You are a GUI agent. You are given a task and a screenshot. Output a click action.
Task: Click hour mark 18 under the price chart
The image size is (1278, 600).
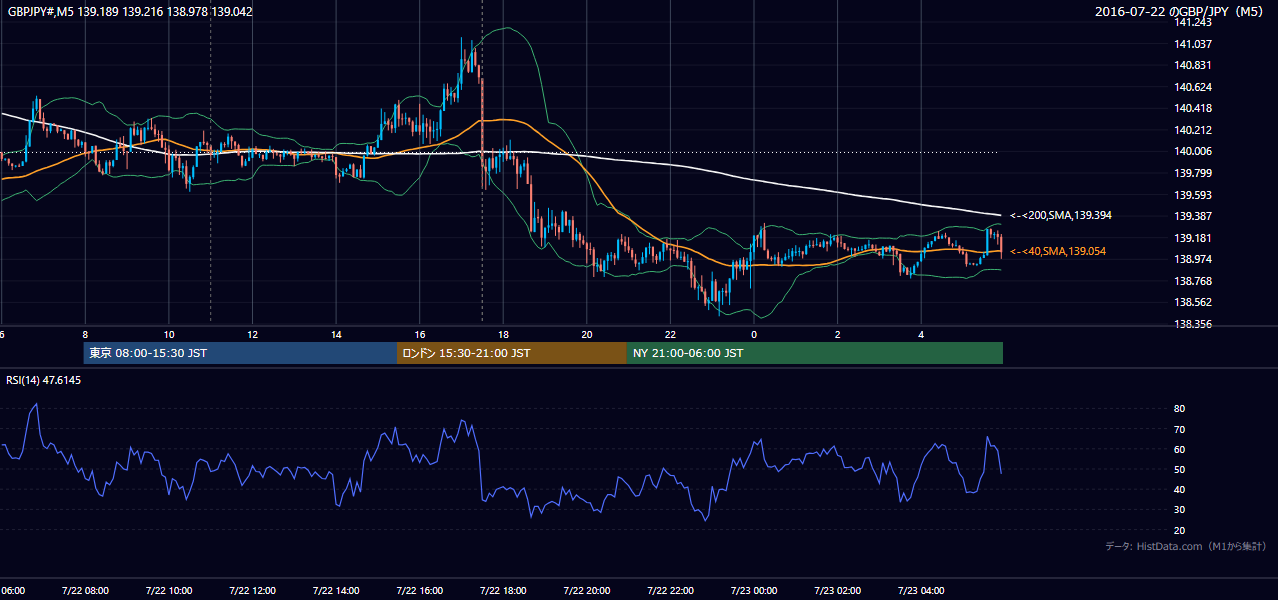coord(503,335)
